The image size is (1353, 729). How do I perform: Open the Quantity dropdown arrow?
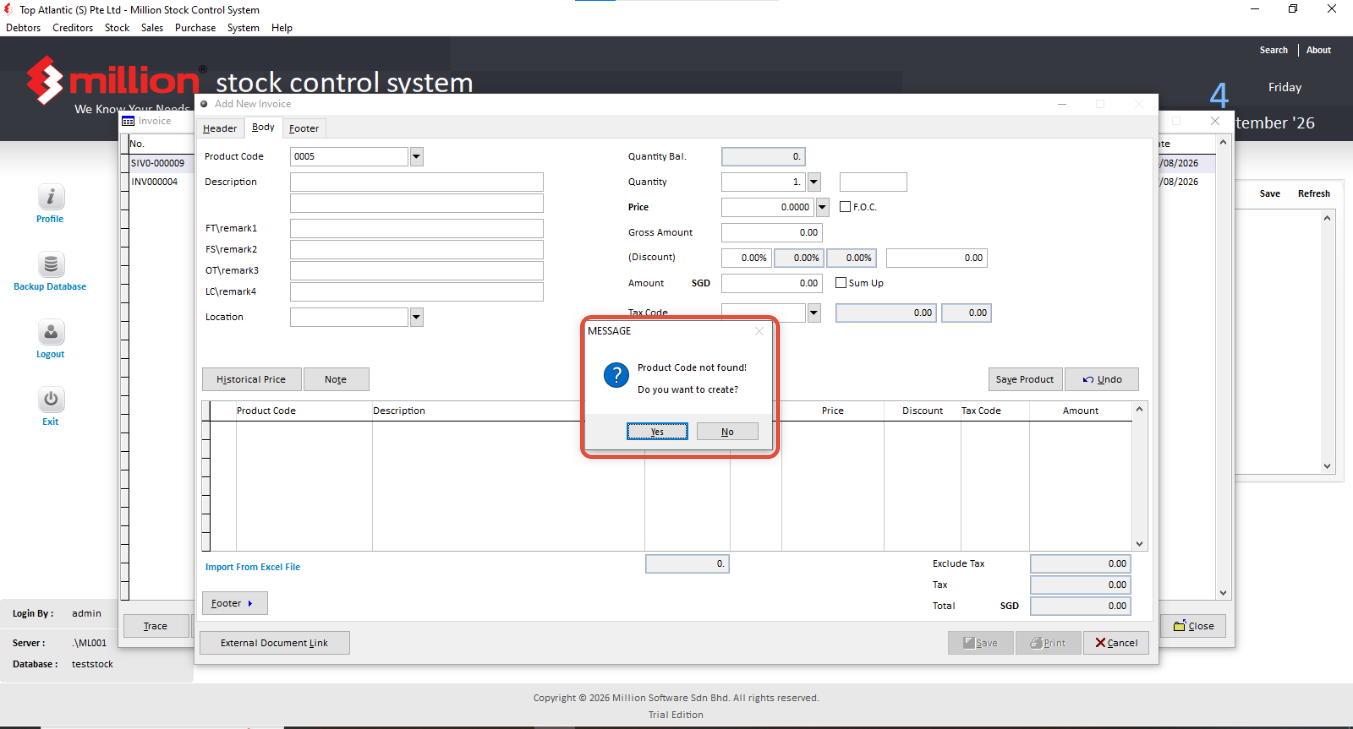tap(814, 182)
